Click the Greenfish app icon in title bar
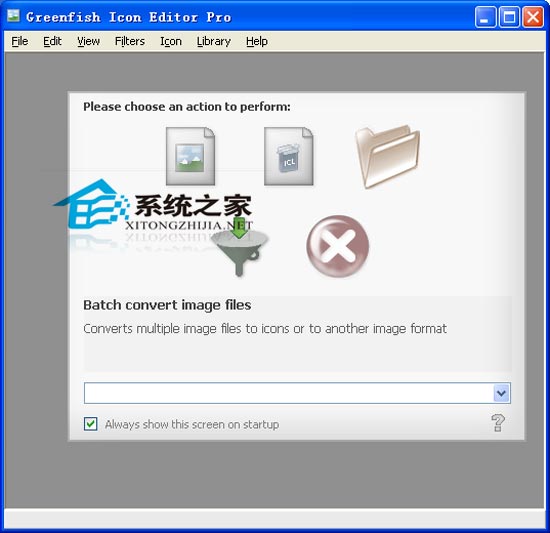Screen dimensions: 550x533 coord(14,16)
